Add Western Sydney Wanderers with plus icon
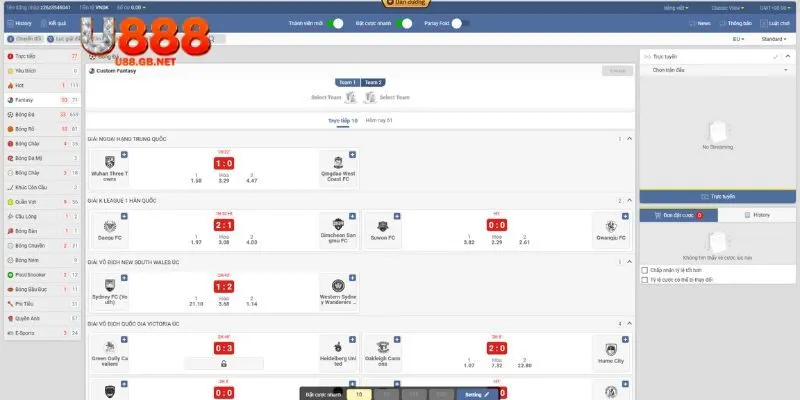Screen dimensions: 800x400 point(352,278)
